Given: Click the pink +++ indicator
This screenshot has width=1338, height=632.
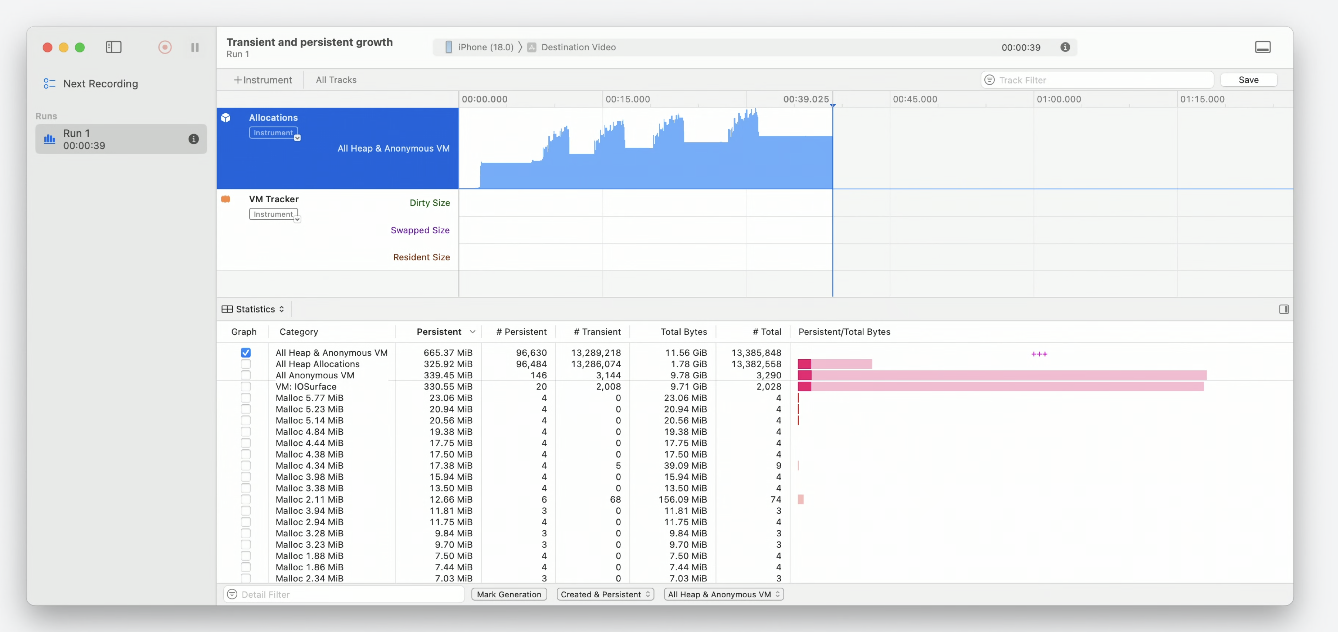Looking at the screenshot, I should [1039, 354].
